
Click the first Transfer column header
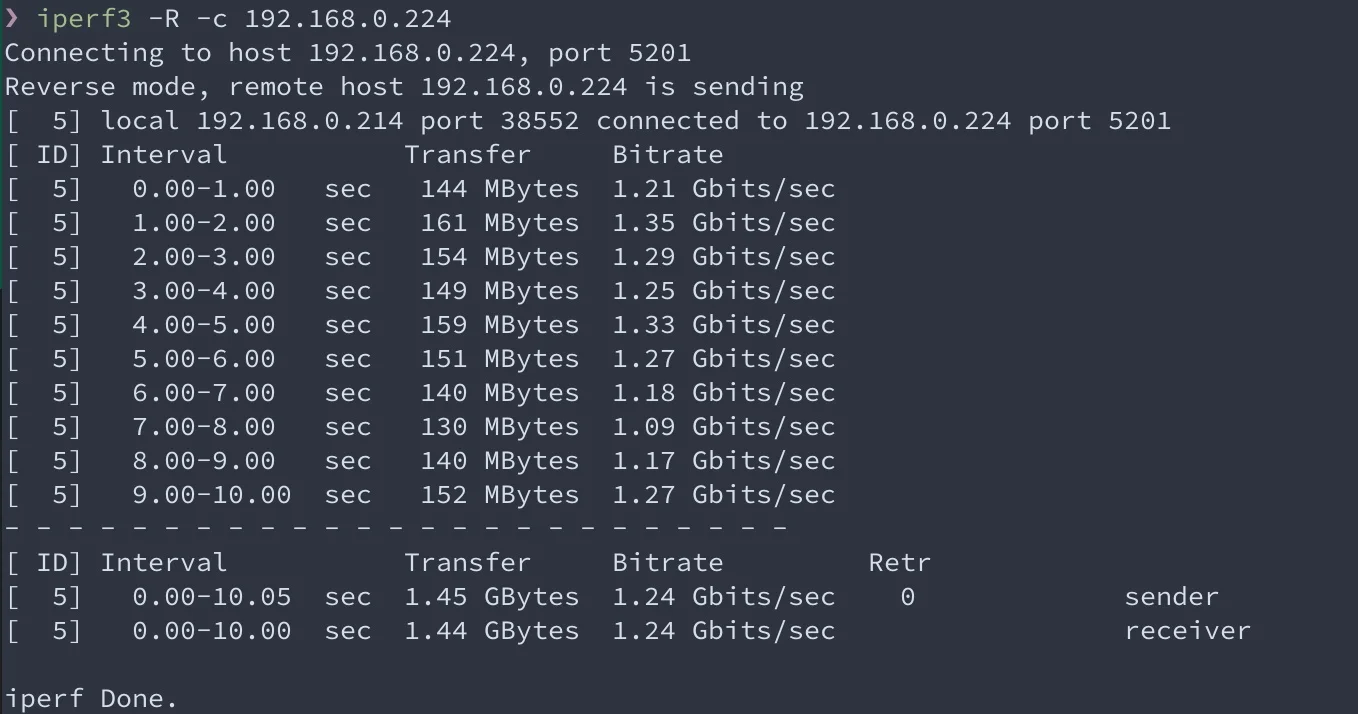(467, 155)
